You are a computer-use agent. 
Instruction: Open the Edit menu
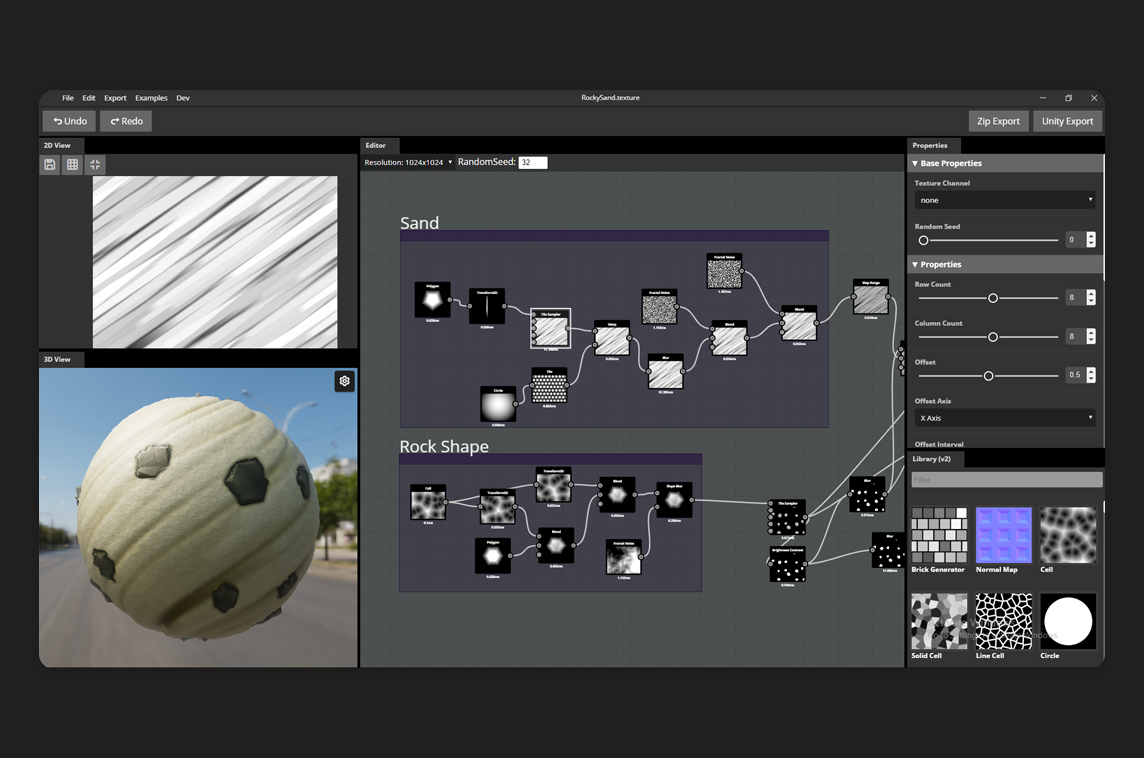[89, 98]
